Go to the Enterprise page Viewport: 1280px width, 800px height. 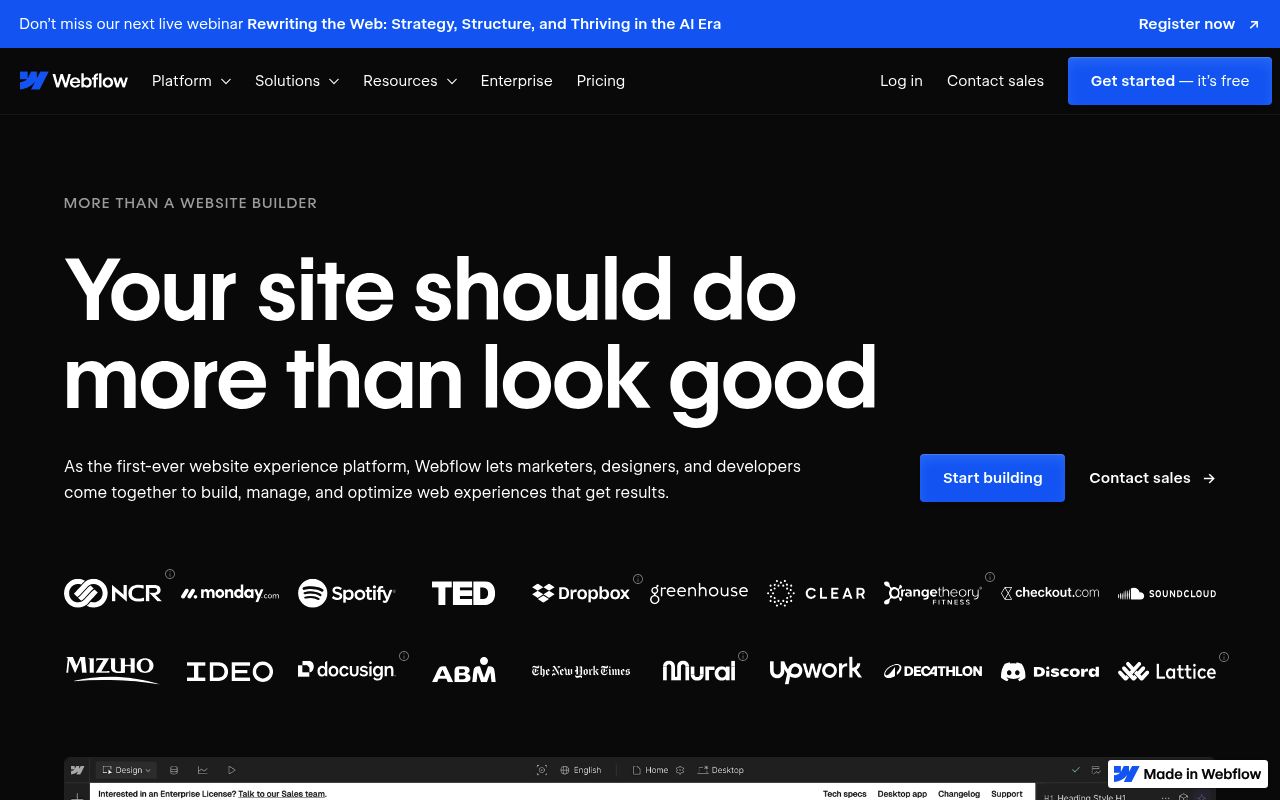tap(516, 81)
